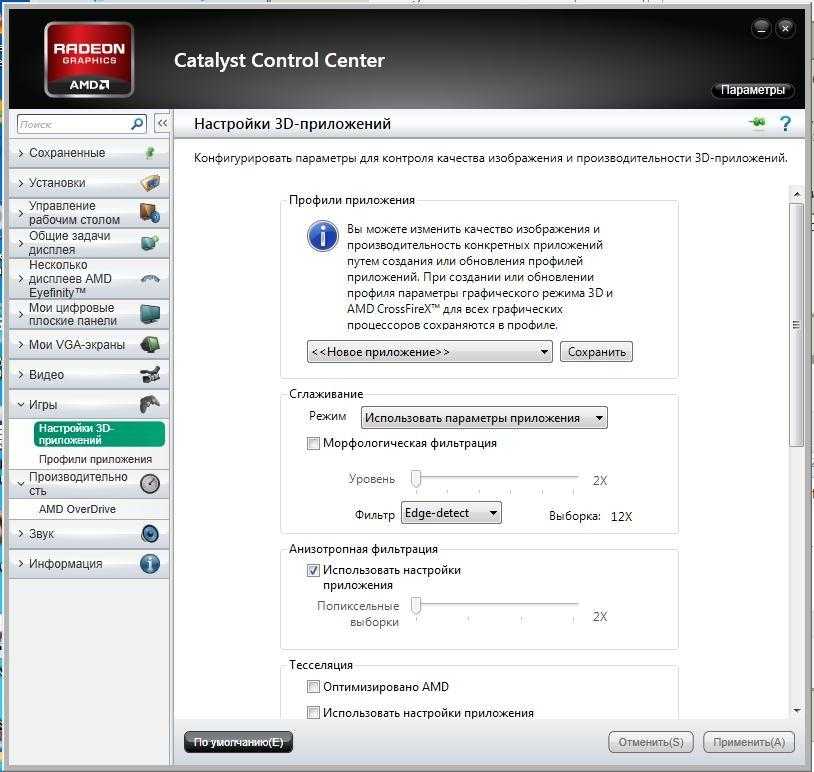Click the Radeon Graphics AMD logo
The width and height of the screenshot is (814, 772).
[x=89, y=60]
